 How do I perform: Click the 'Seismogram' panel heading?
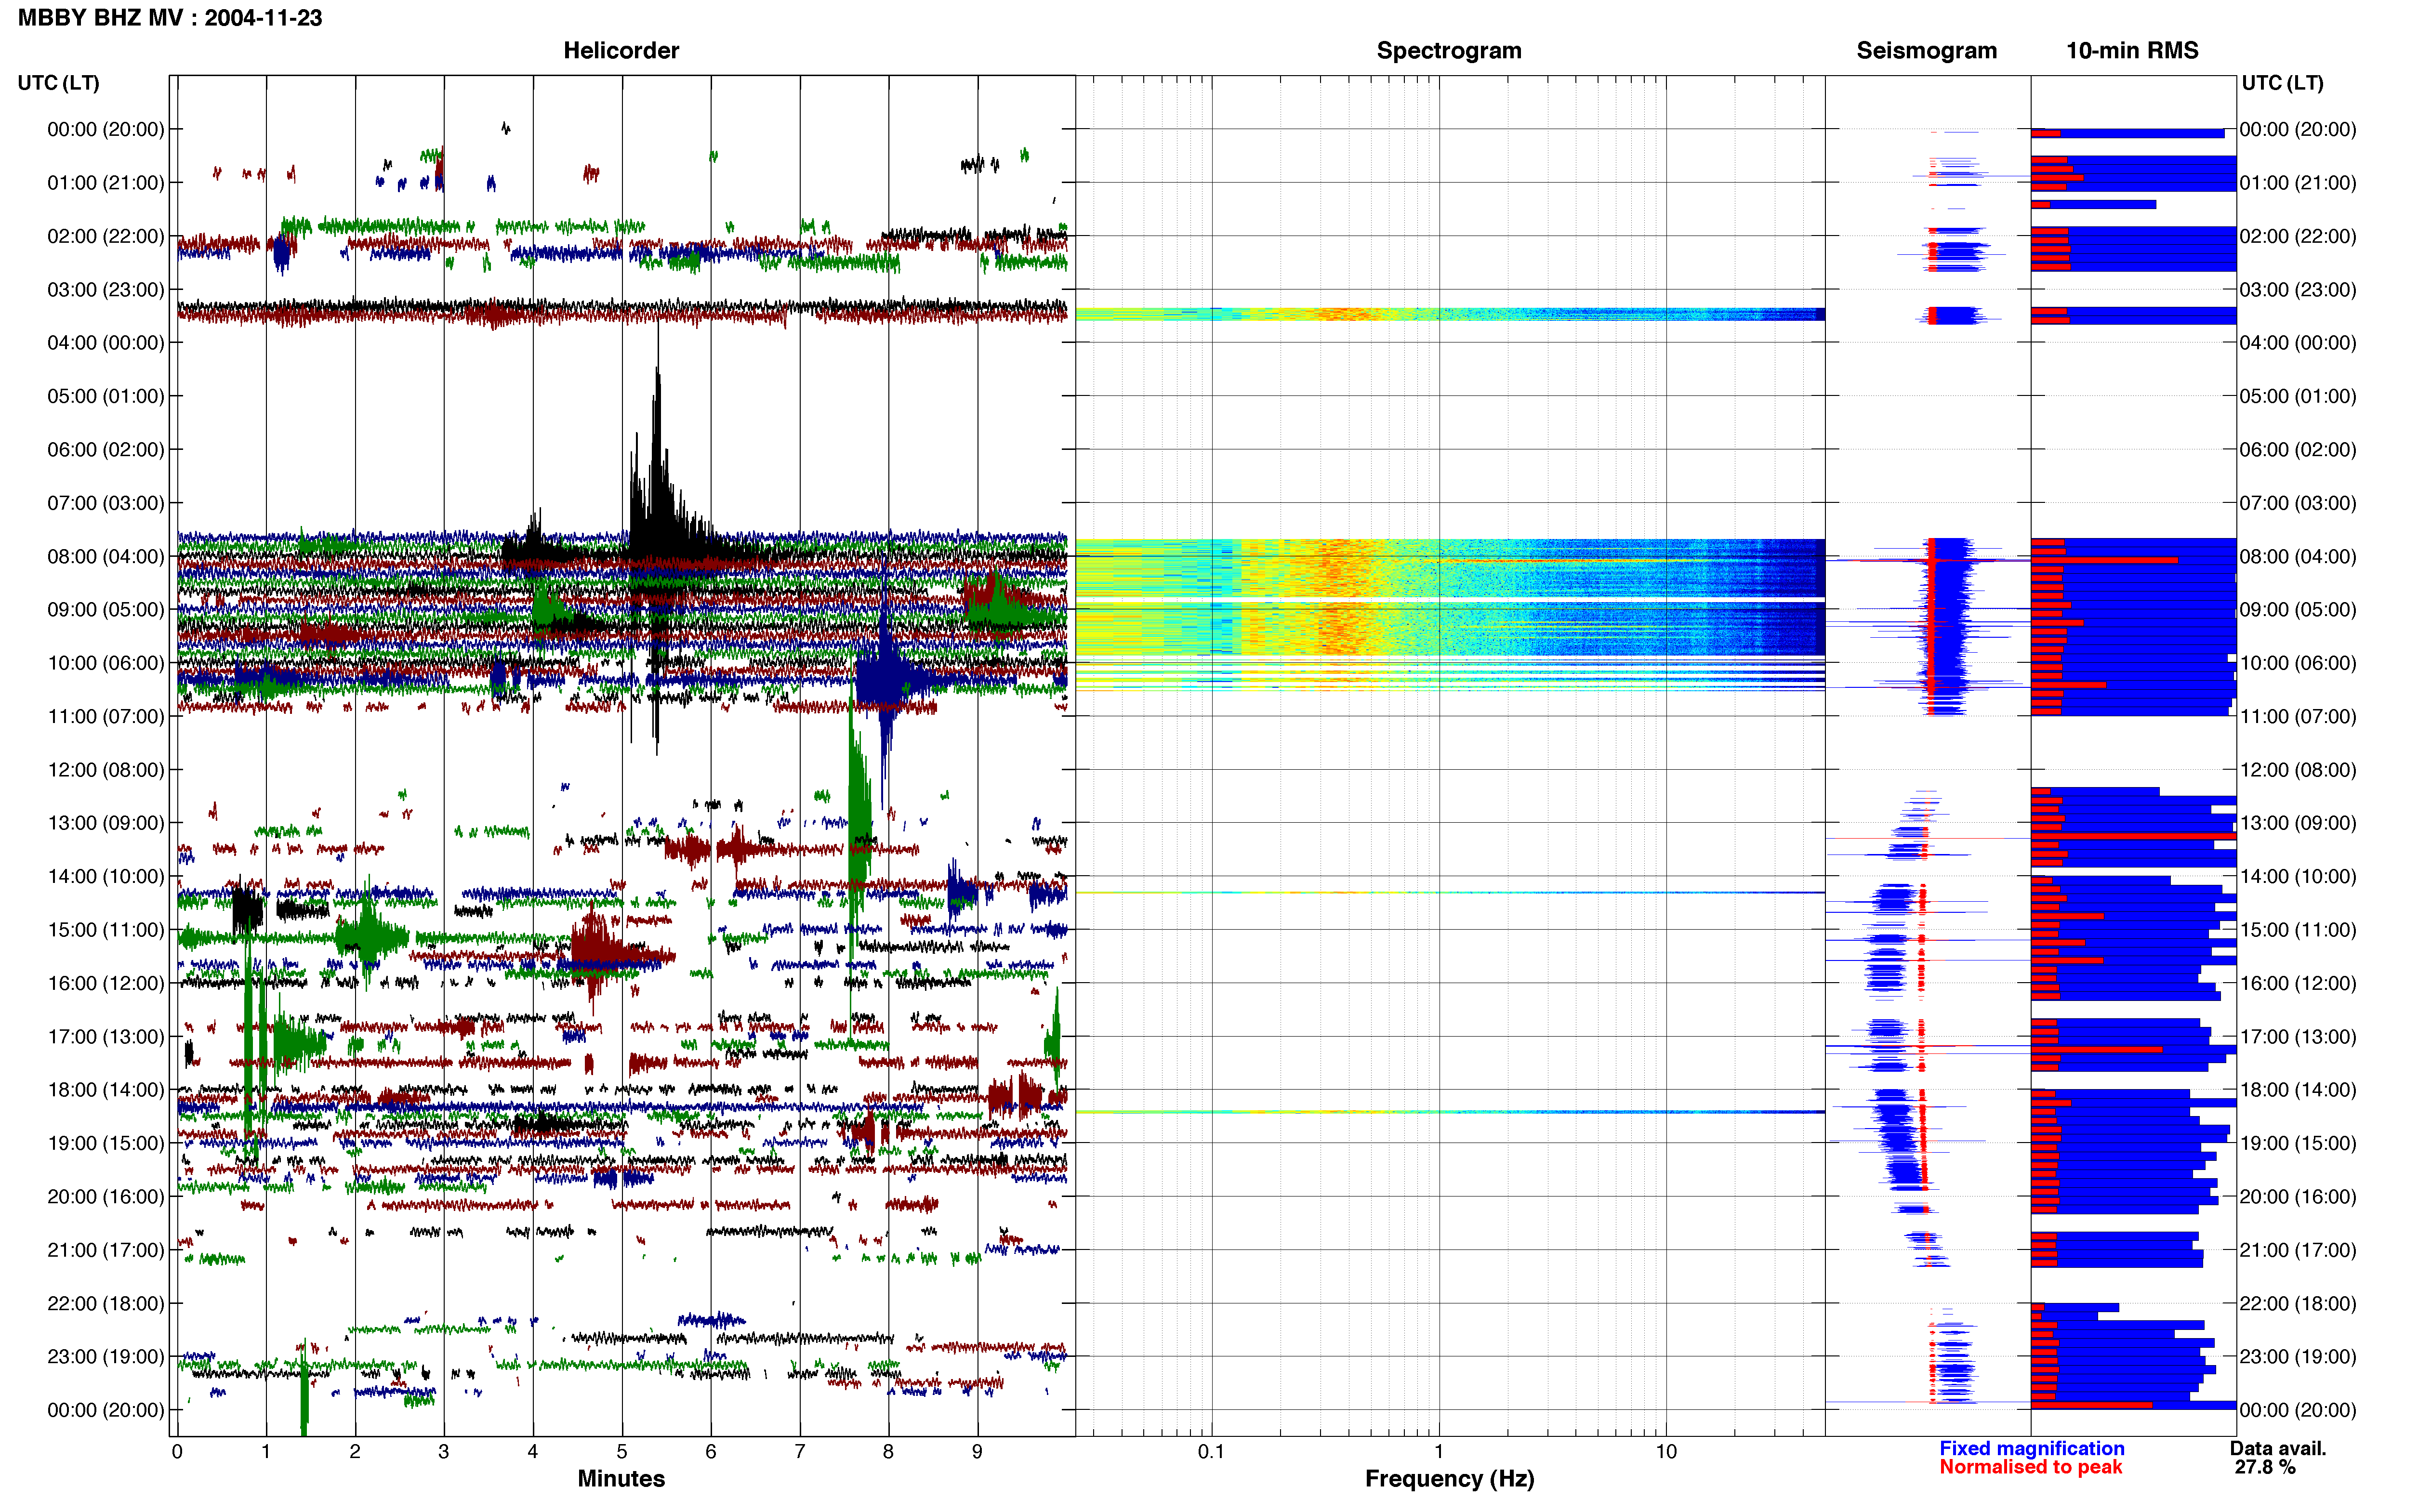(x=1926, y=50)
